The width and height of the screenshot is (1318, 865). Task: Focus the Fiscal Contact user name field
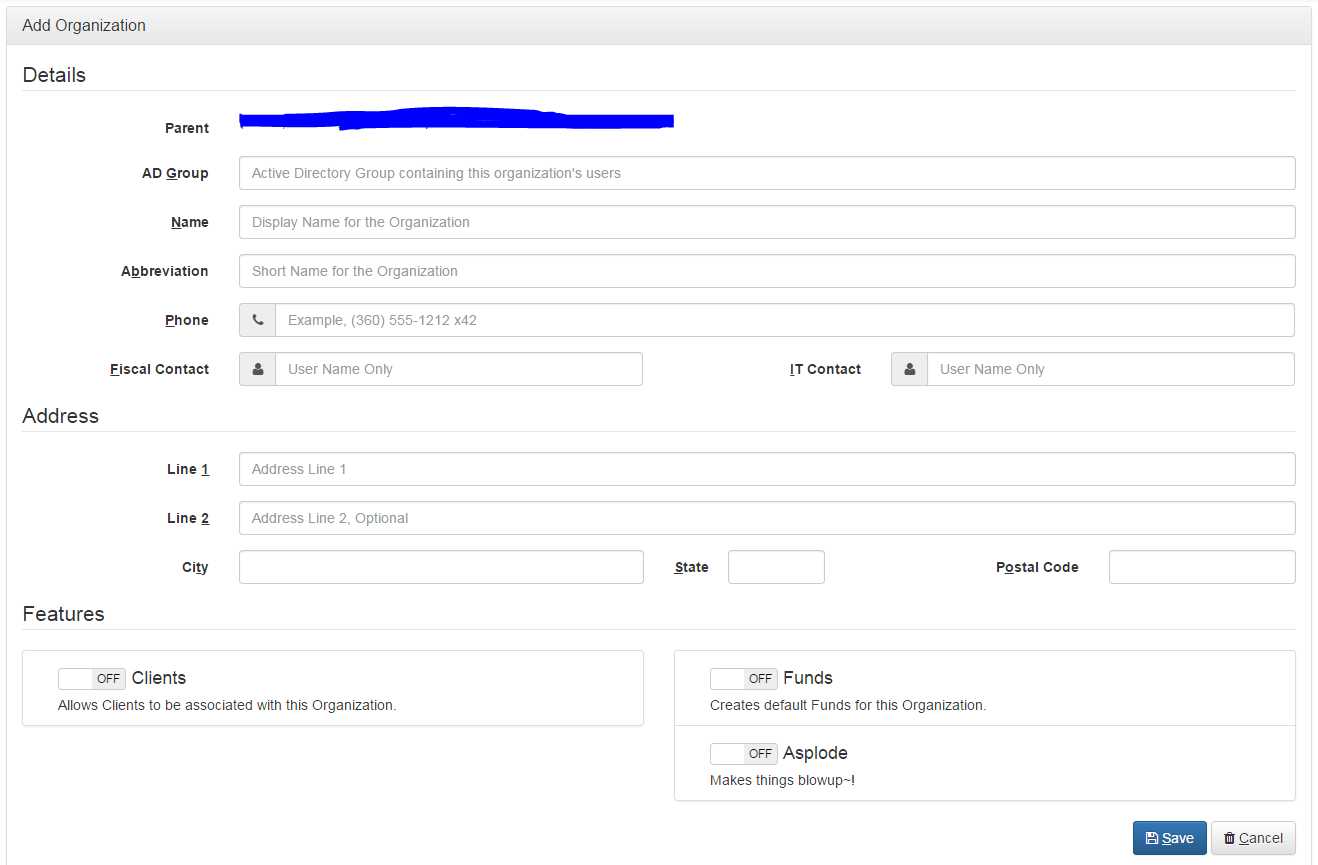[x=459, y=369]
